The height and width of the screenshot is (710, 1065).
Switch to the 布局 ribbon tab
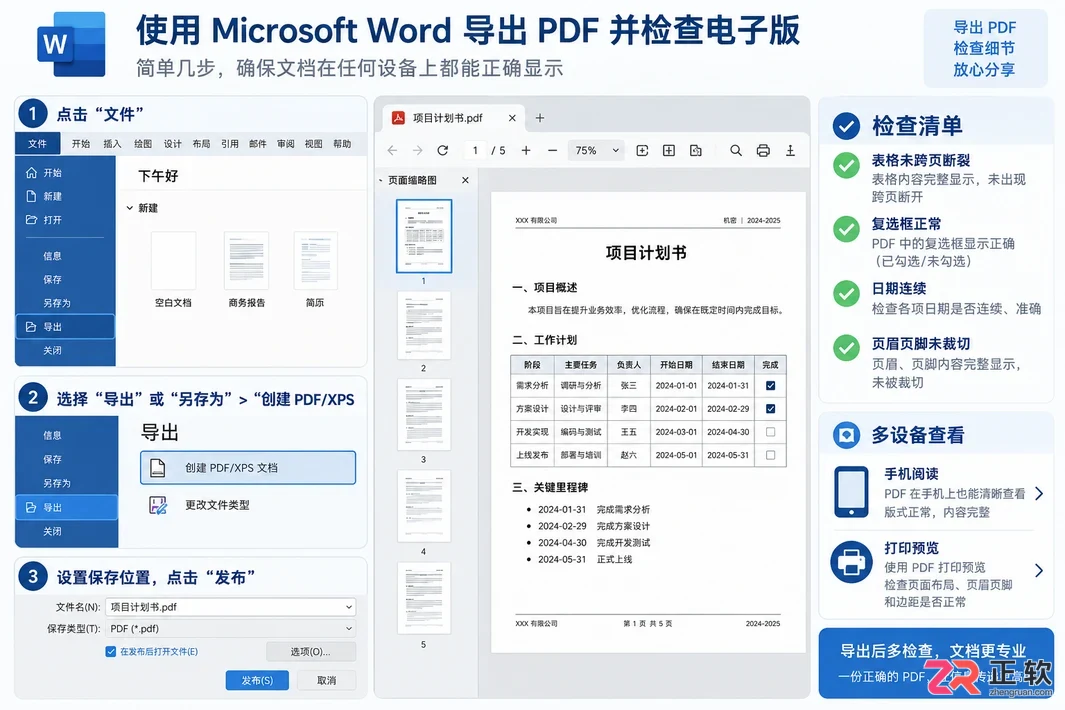(201, 143)
